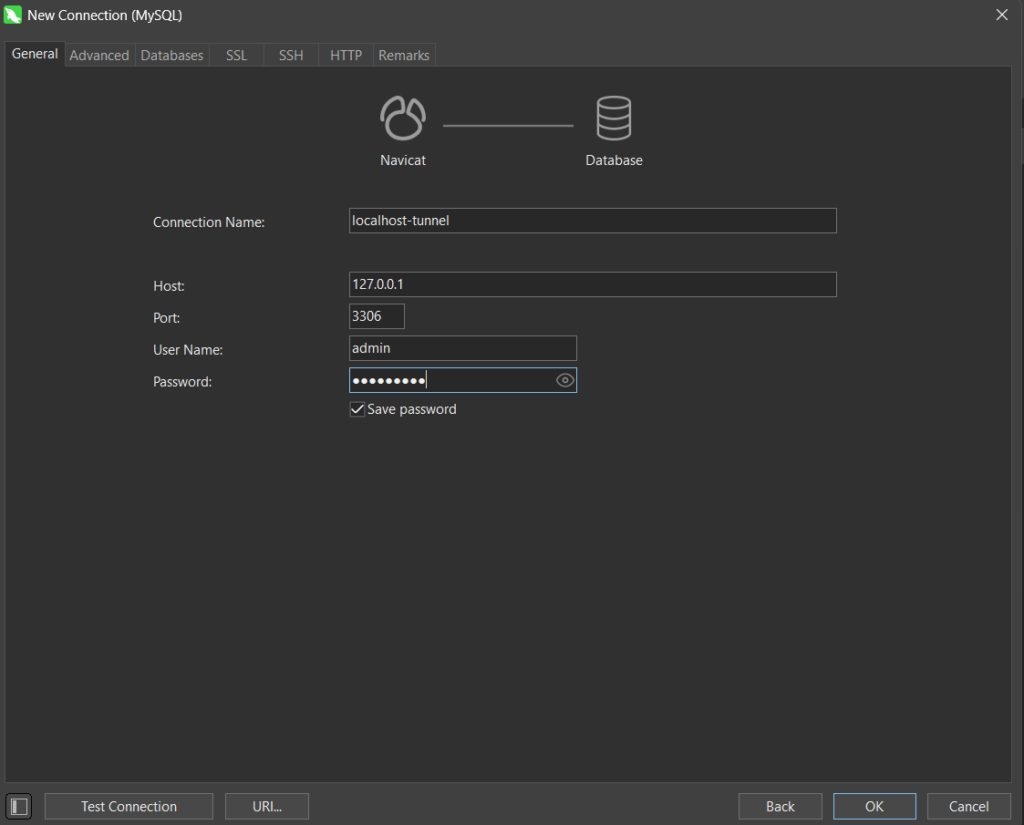
Task: Toggle the side panel icon at bottom-left
Action: coord(19,806)
